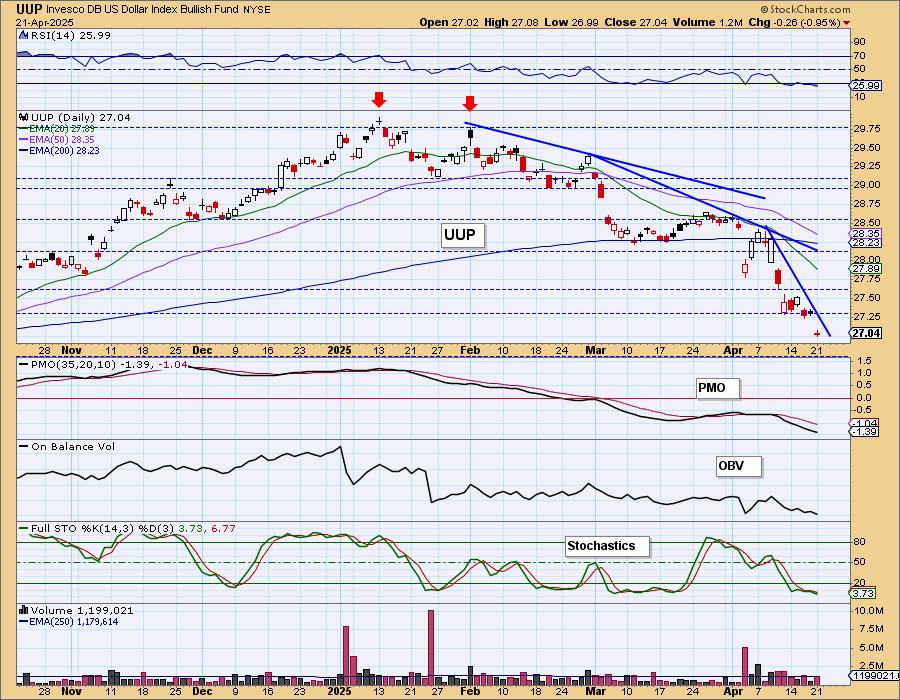Image resolution: width=900 pixels, height=700 pixels.
Task: Click the UUP ticker symbol in header
Action: (29, 9)
